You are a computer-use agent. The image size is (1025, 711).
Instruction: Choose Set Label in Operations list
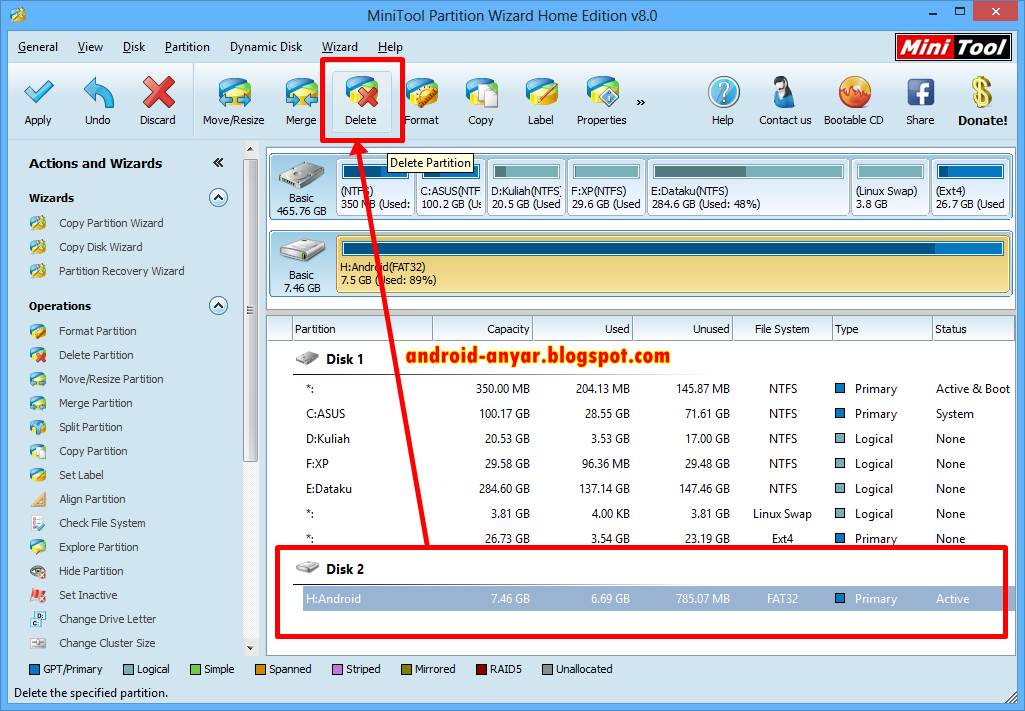tap(81, 475)
